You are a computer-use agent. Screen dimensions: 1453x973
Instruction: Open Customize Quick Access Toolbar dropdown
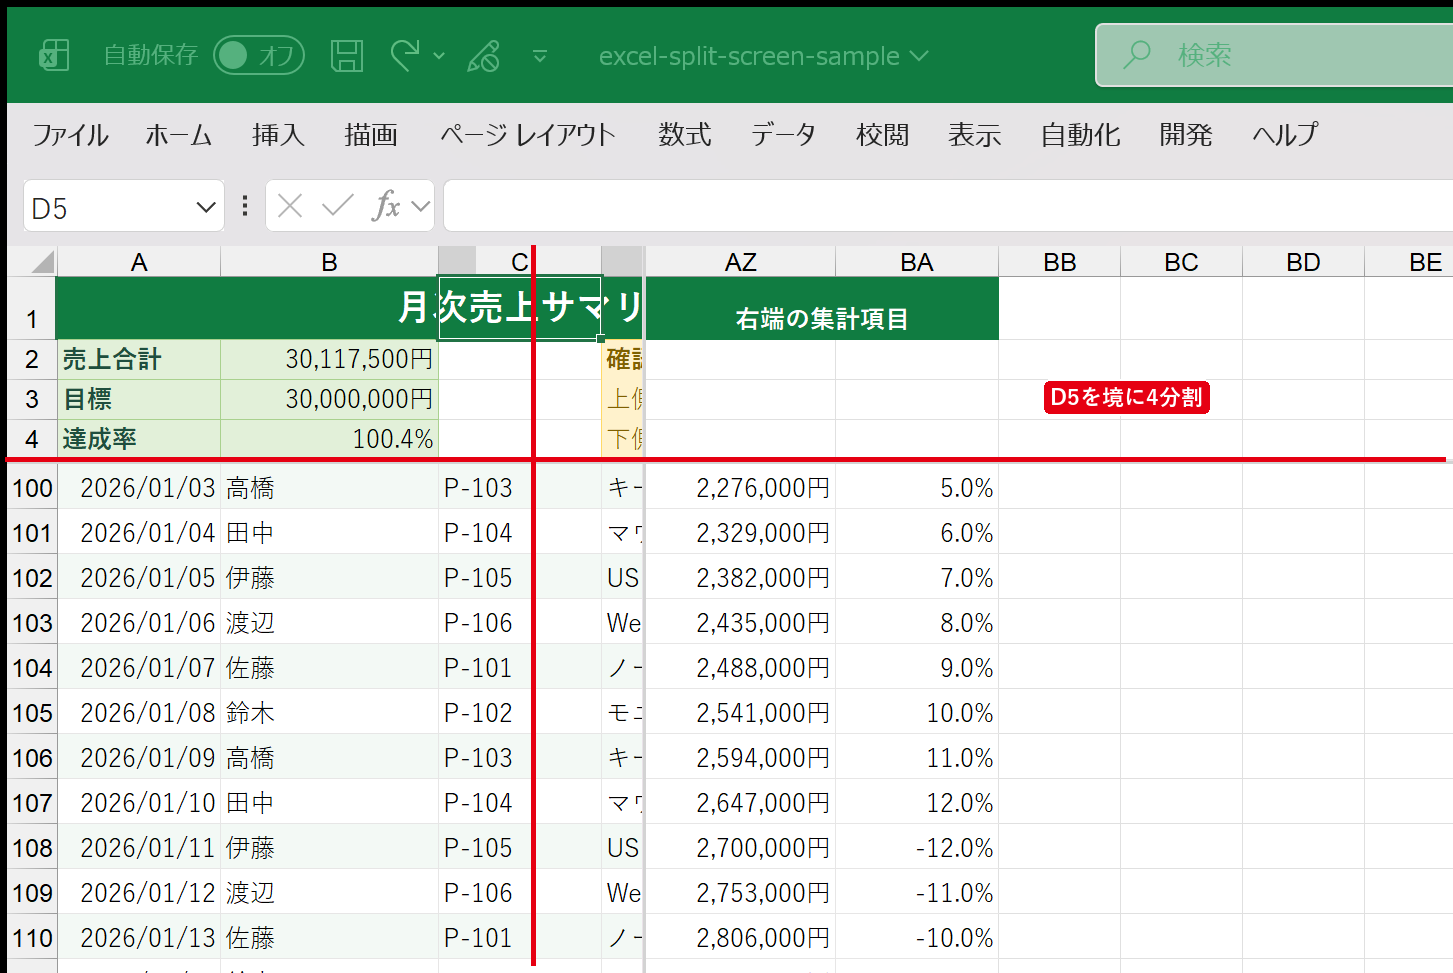(540, 56)
